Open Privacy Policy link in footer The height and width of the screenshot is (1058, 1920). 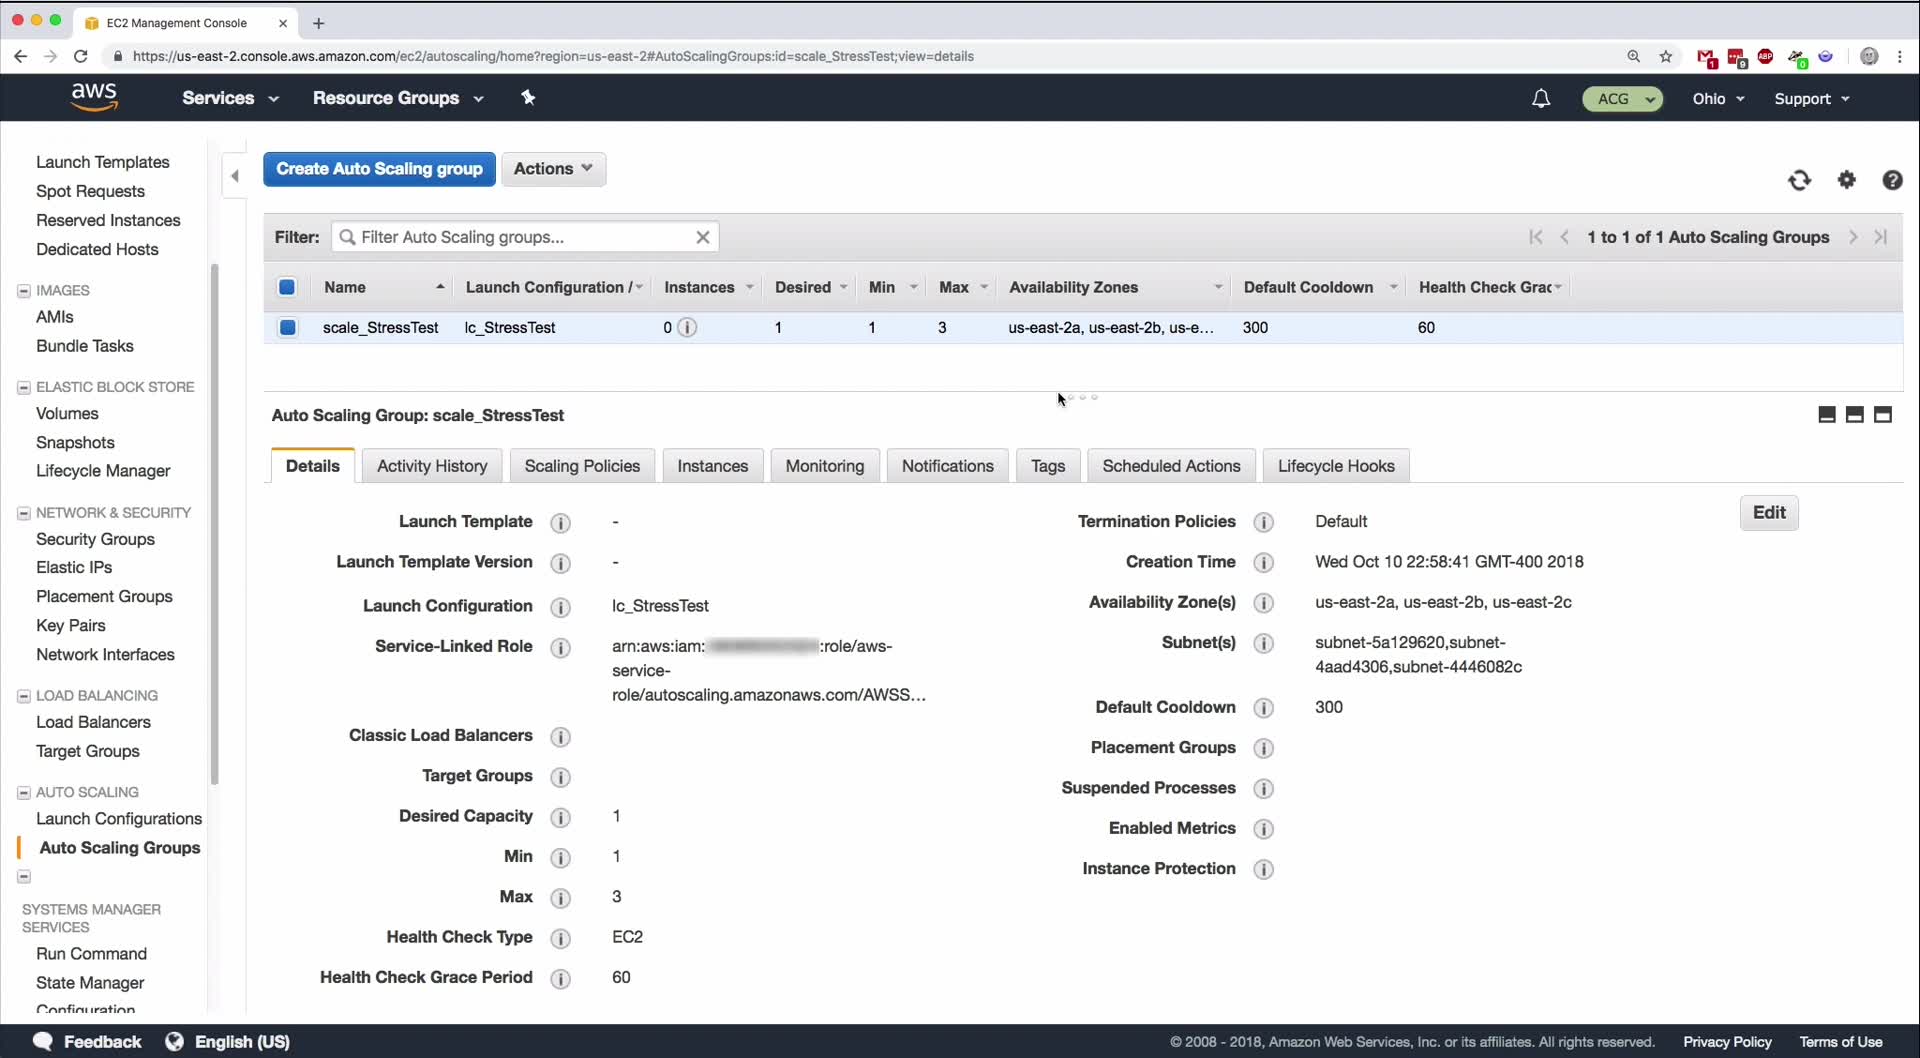point(1727,1042)
